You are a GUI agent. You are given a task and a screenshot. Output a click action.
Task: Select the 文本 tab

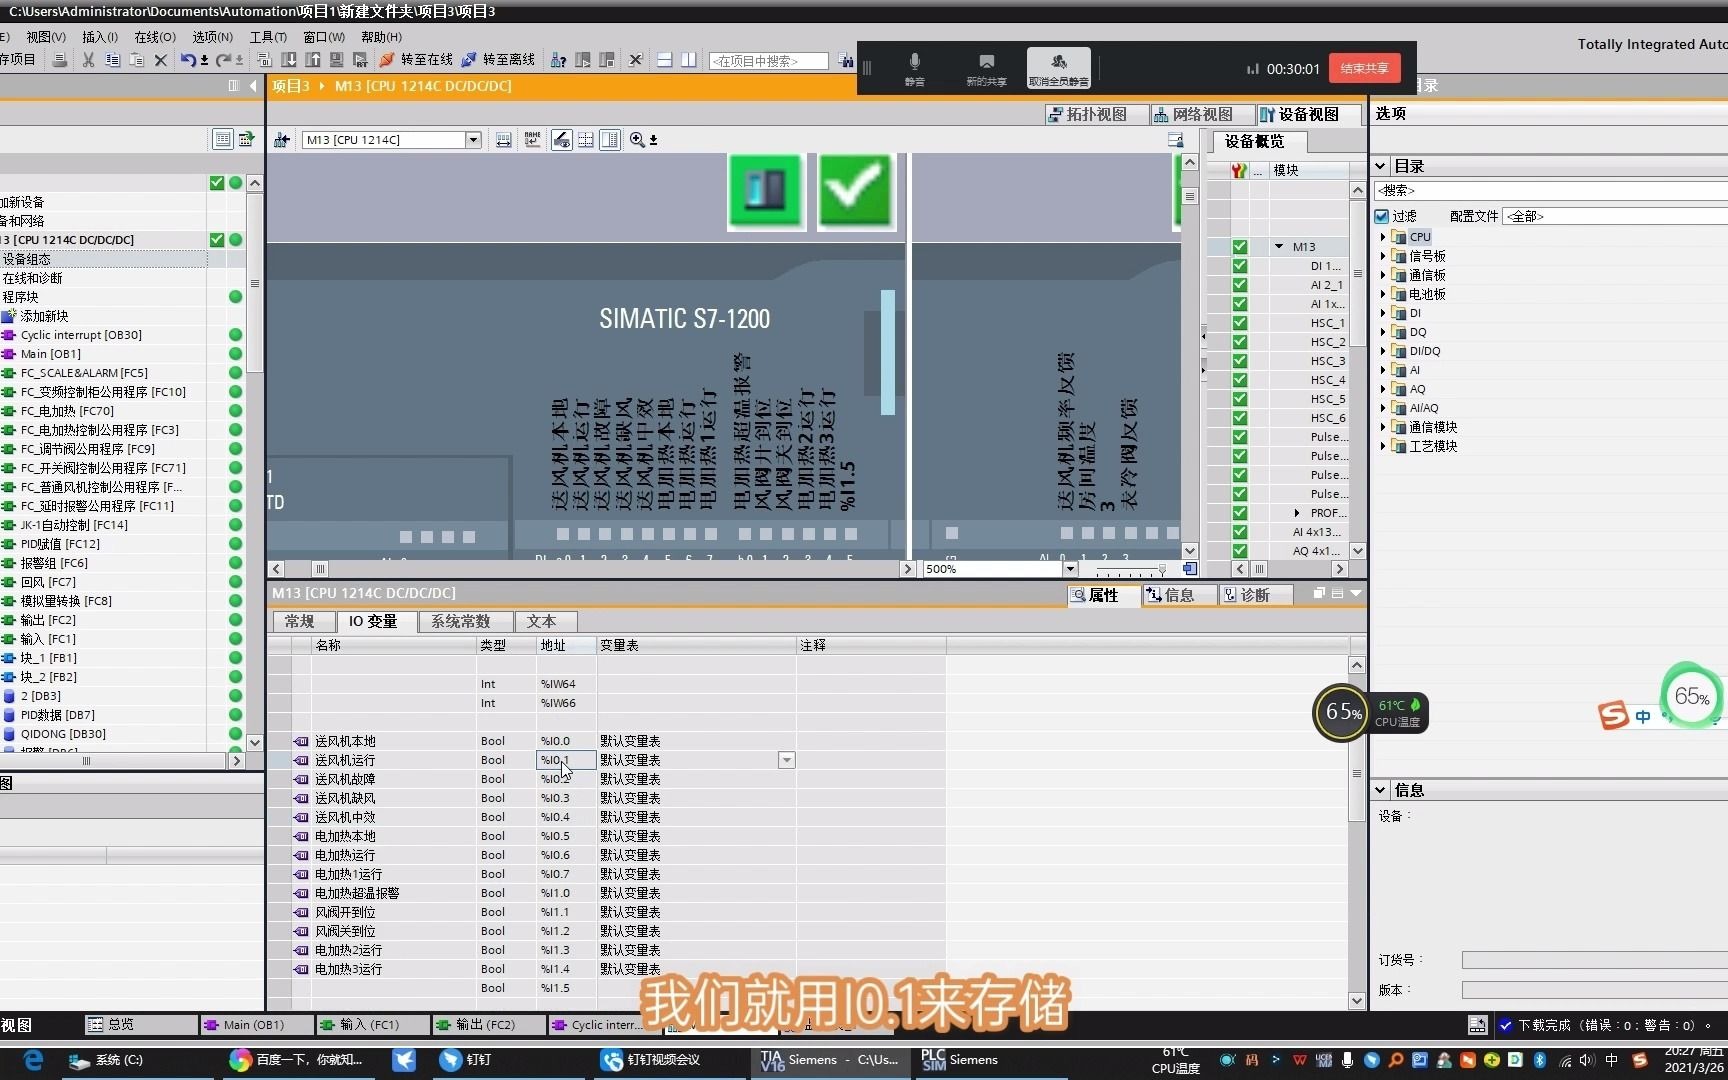pyautogui.click(x=545, y=622)
